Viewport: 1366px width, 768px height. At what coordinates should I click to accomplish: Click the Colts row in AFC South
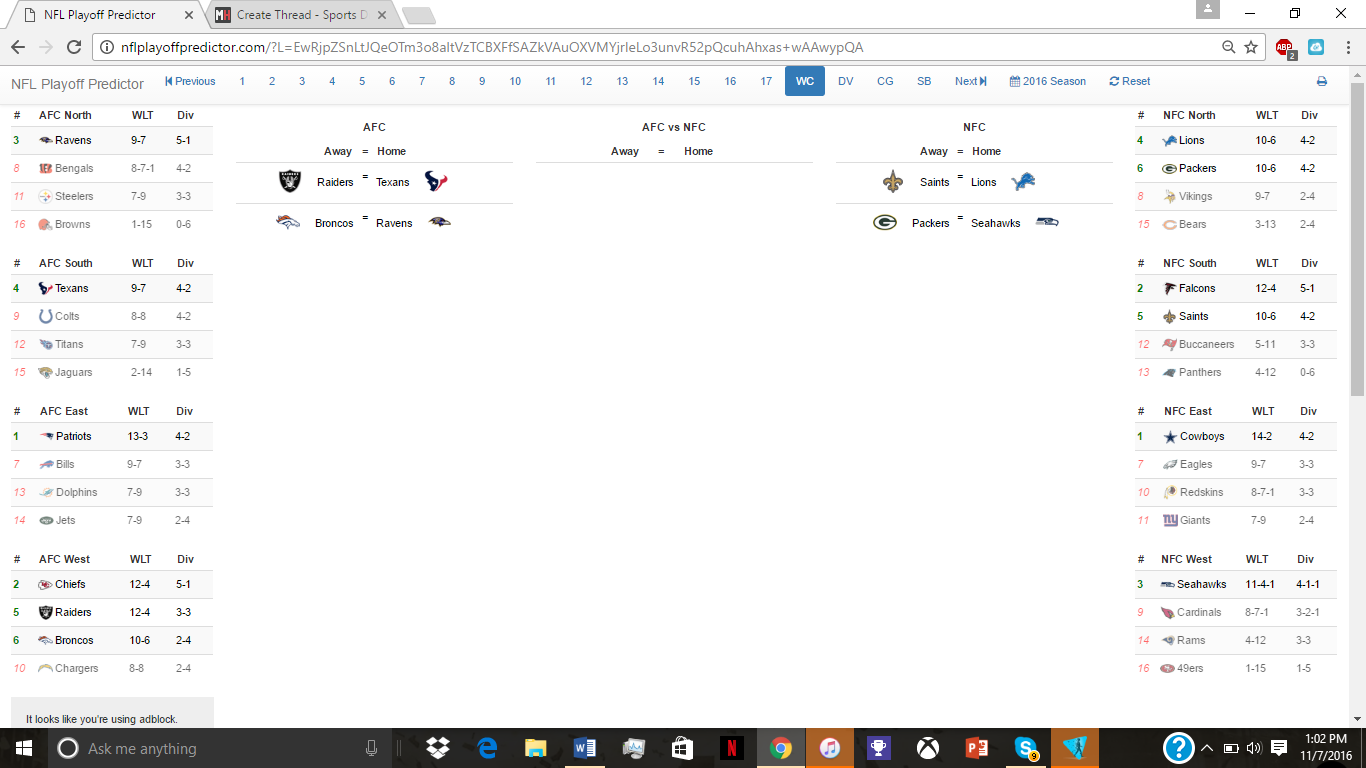tap(112, 316)
